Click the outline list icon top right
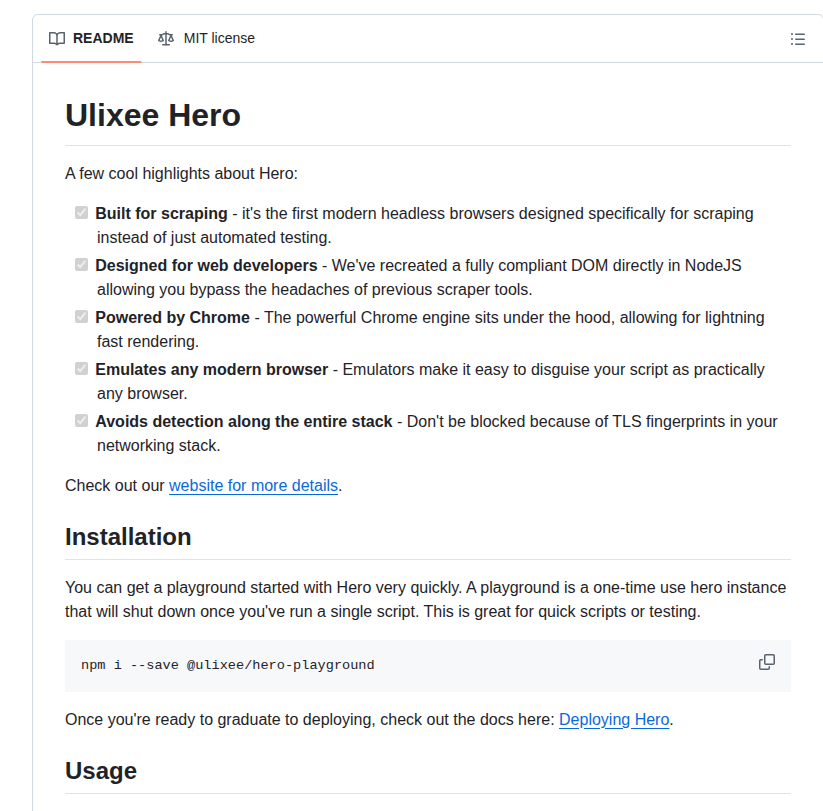 pyautogui.click(x=798, y=38)
